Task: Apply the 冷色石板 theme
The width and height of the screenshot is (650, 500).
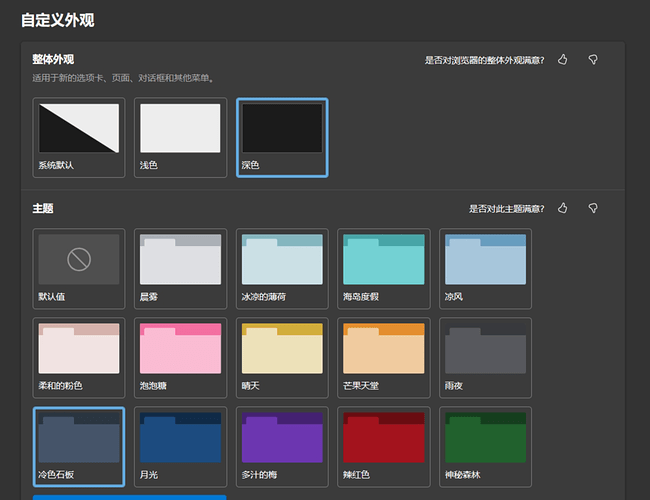Action: (x=79, y=447)
